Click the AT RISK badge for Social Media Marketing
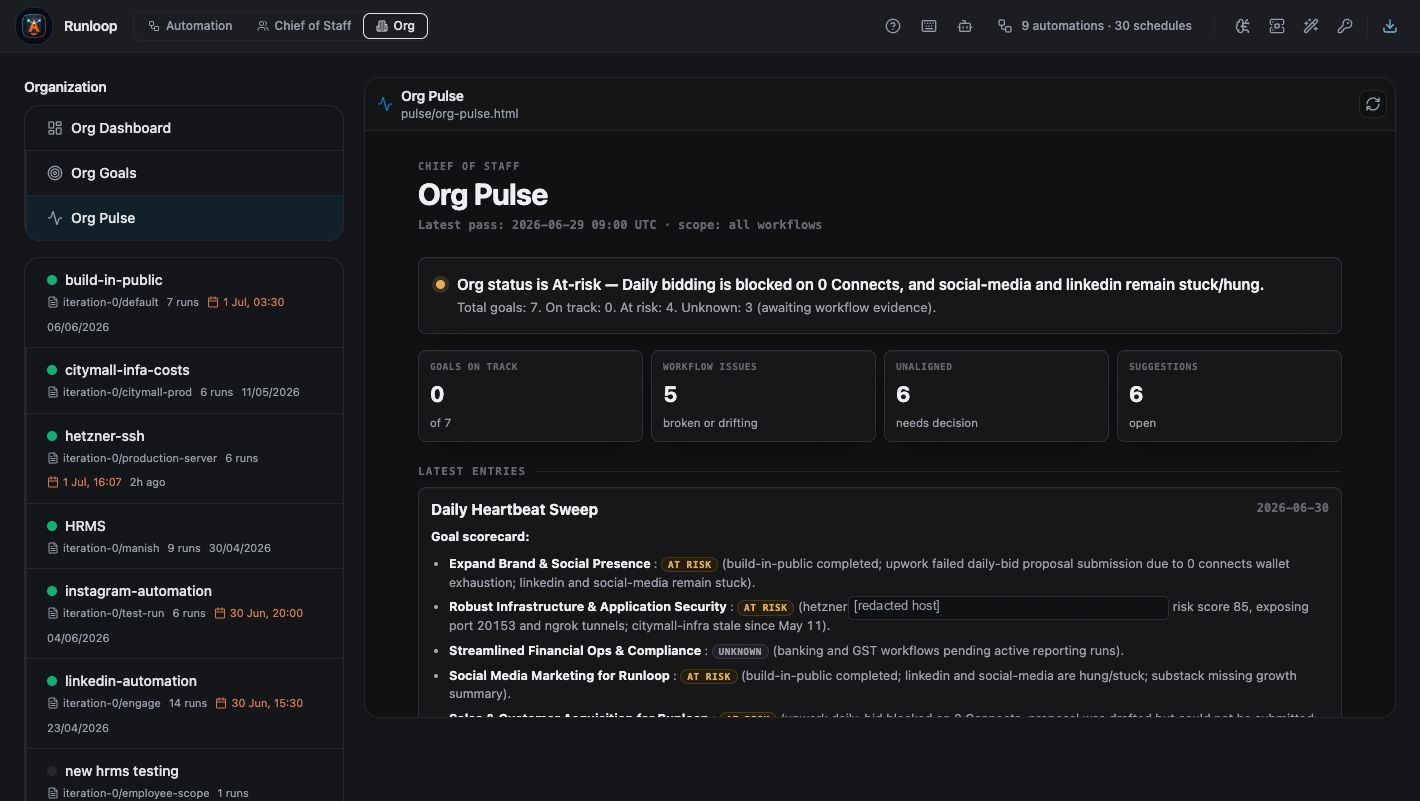Screen dimensions: 1420x801 709,676
